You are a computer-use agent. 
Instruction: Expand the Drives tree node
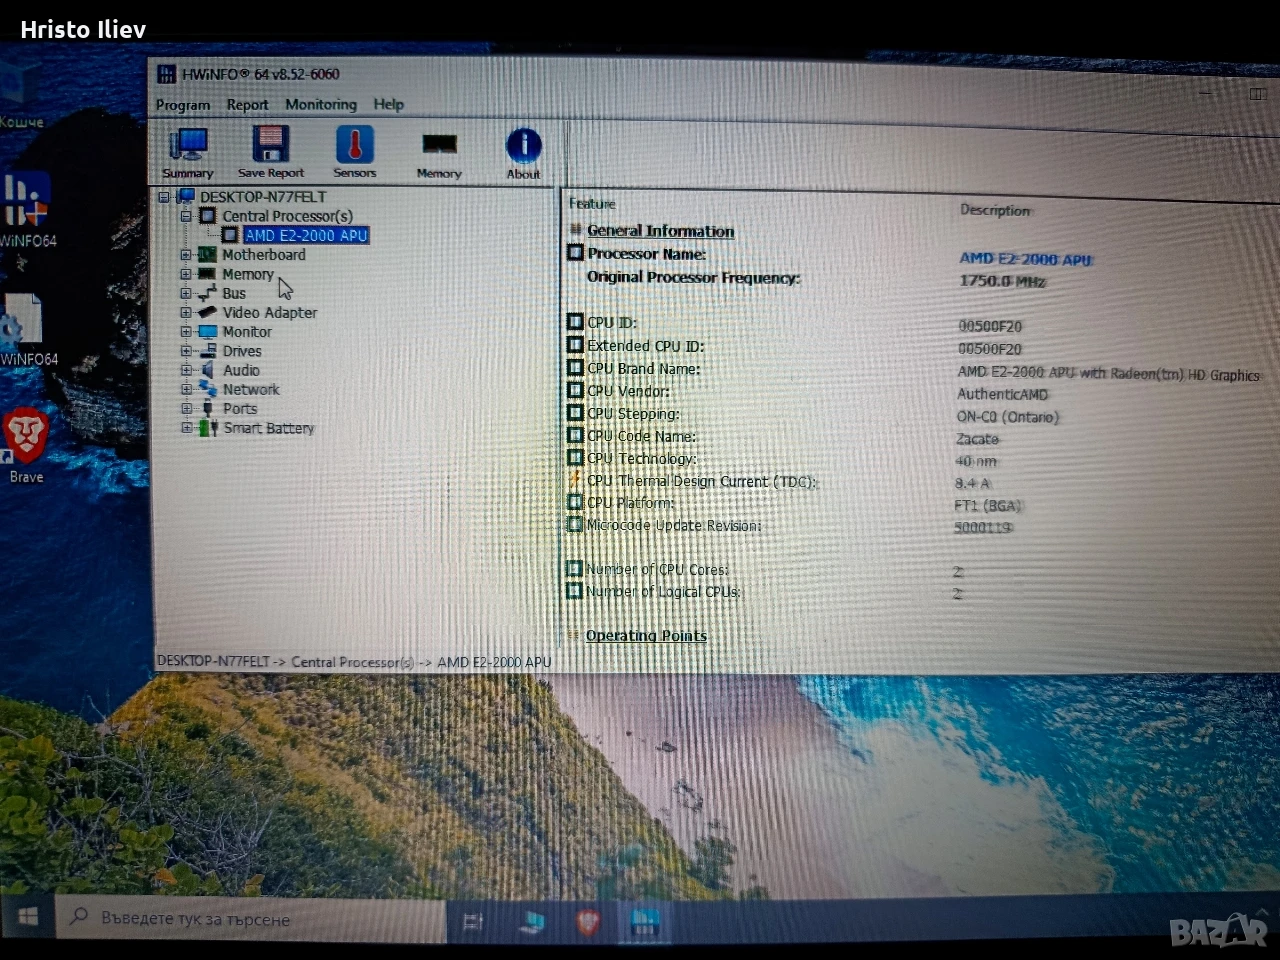tap(186, 351)
